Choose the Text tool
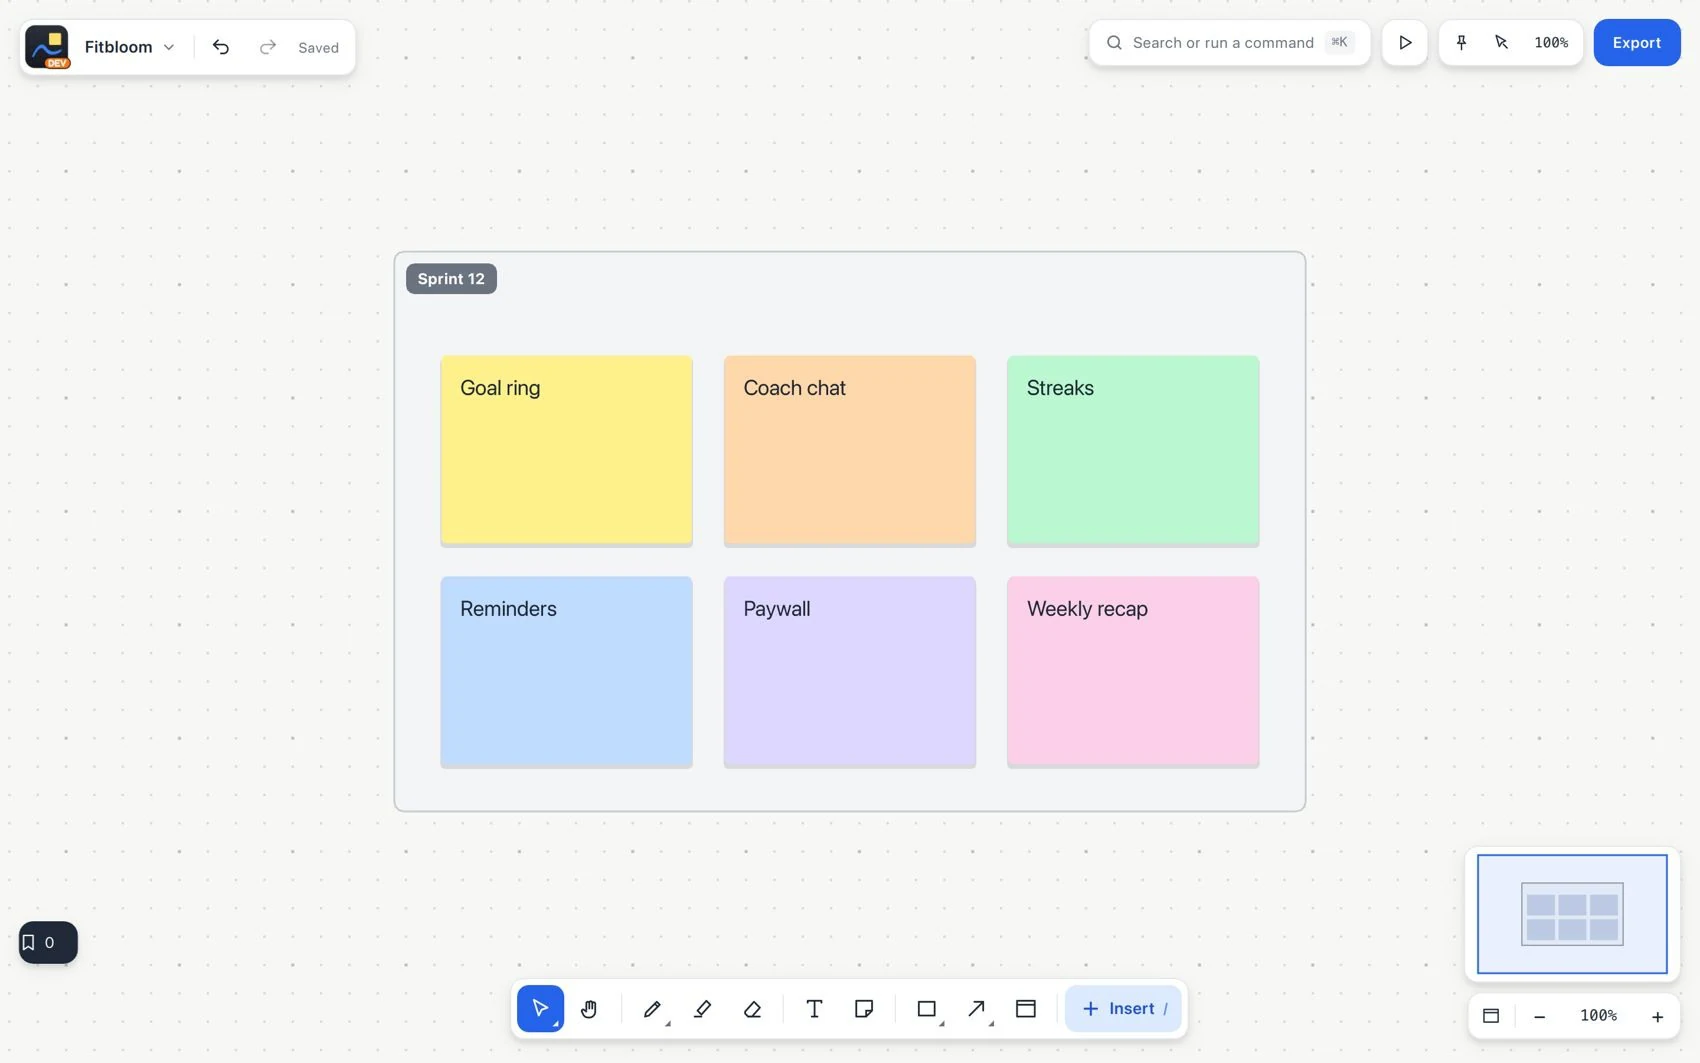Viewport: 1700px width, 1063px height. click(814, 1008)
